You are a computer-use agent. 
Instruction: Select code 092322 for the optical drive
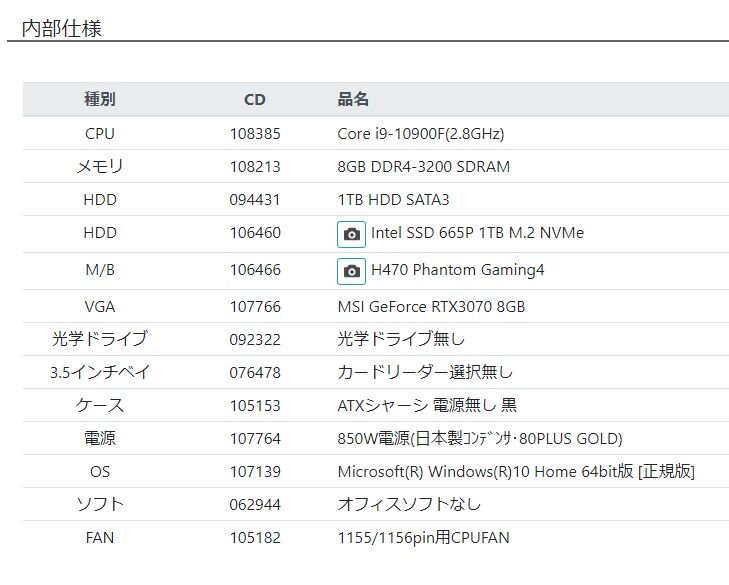(x=255, y=340)
